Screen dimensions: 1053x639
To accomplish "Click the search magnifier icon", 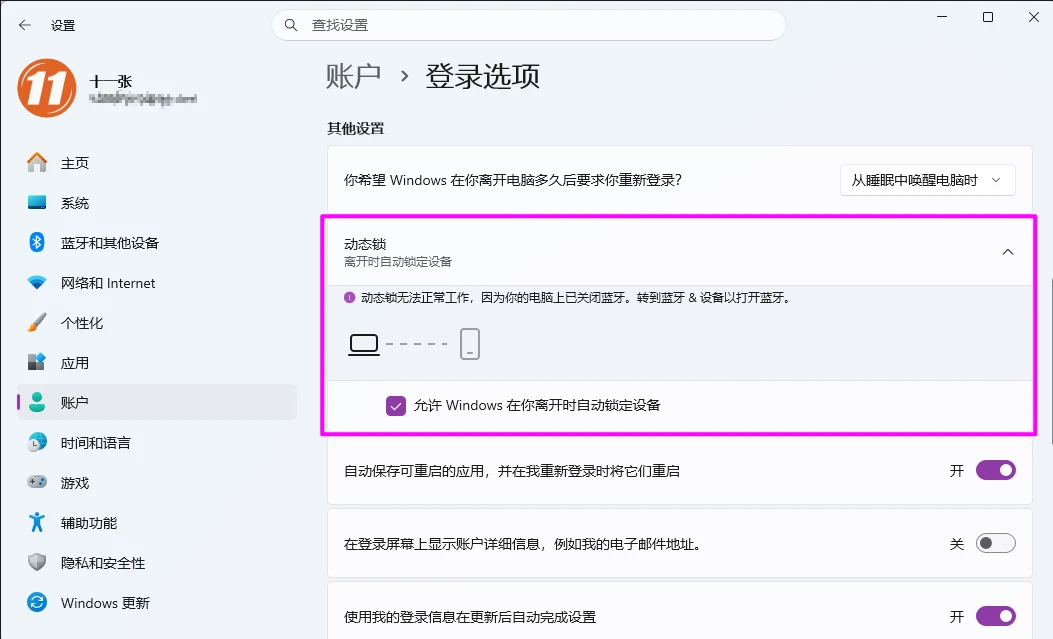I will 291,26.
